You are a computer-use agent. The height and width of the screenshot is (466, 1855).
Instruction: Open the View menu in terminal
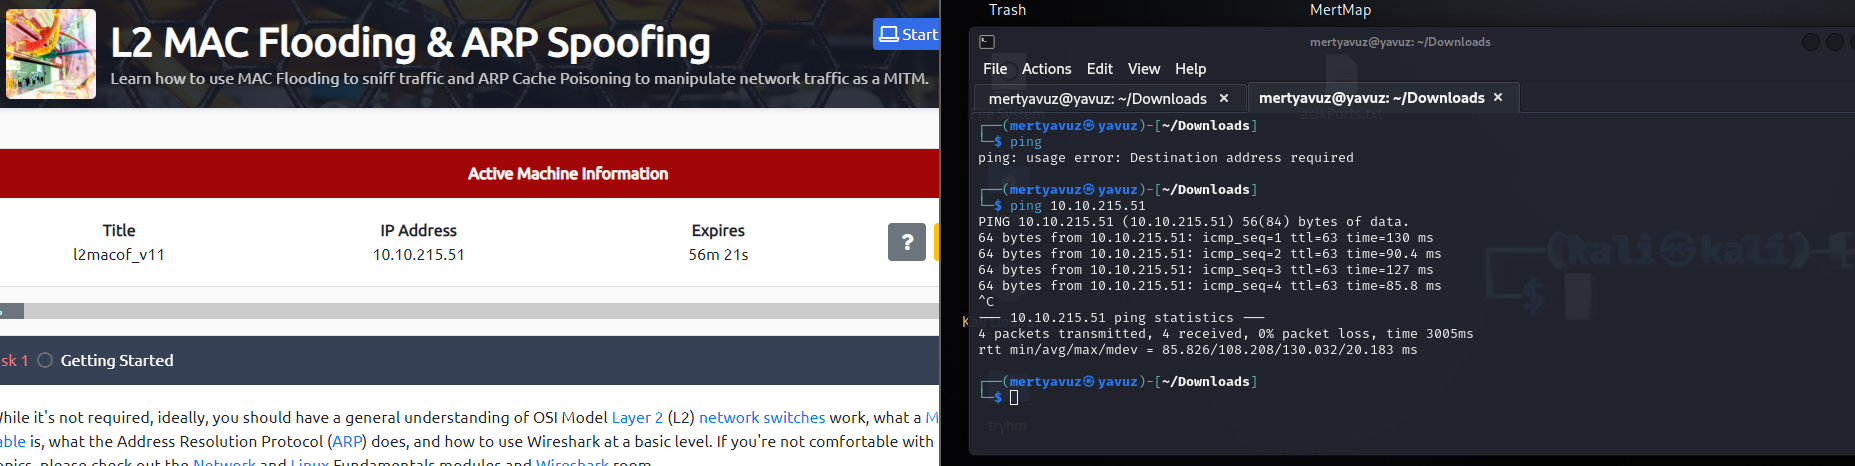[1144, 69]
